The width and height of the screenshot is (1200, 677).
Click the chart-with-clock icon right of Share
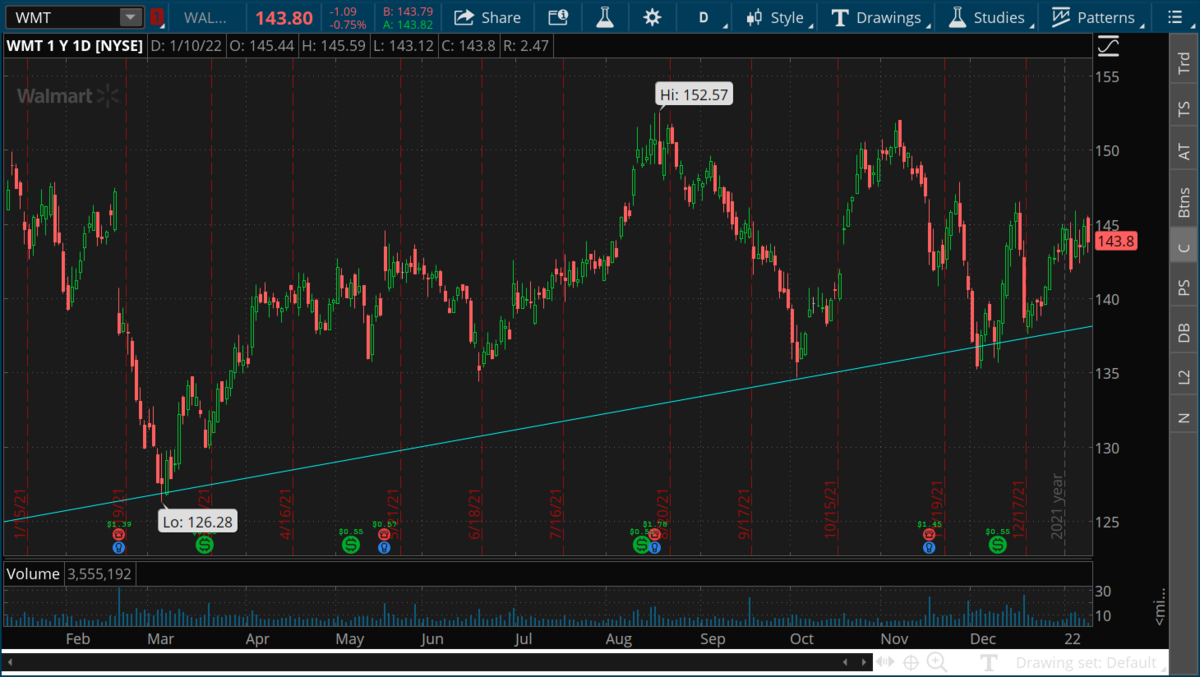click(557, 17)
